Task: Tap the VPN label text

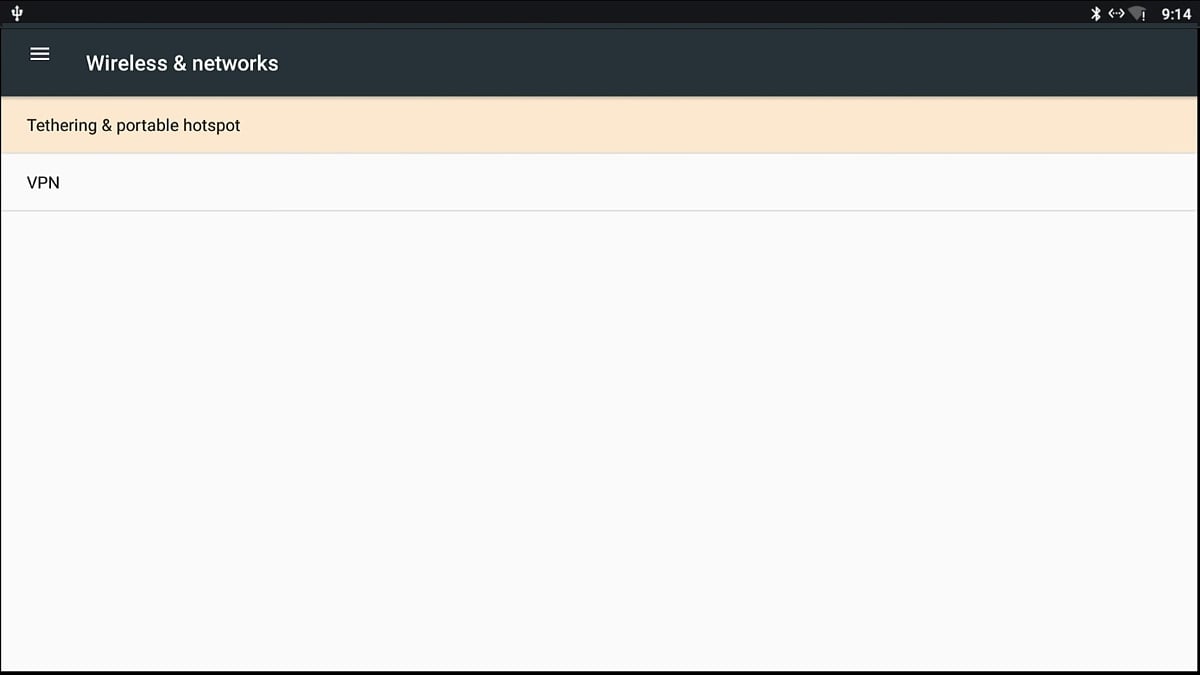Action: (x=44, y=182)
